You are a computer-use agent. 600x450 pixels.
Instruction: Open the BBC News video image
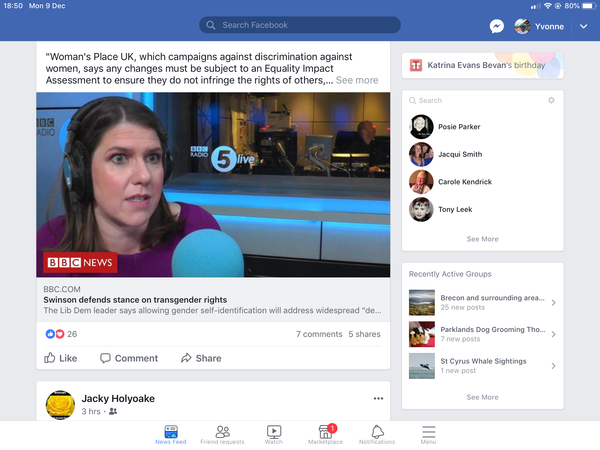213,185
